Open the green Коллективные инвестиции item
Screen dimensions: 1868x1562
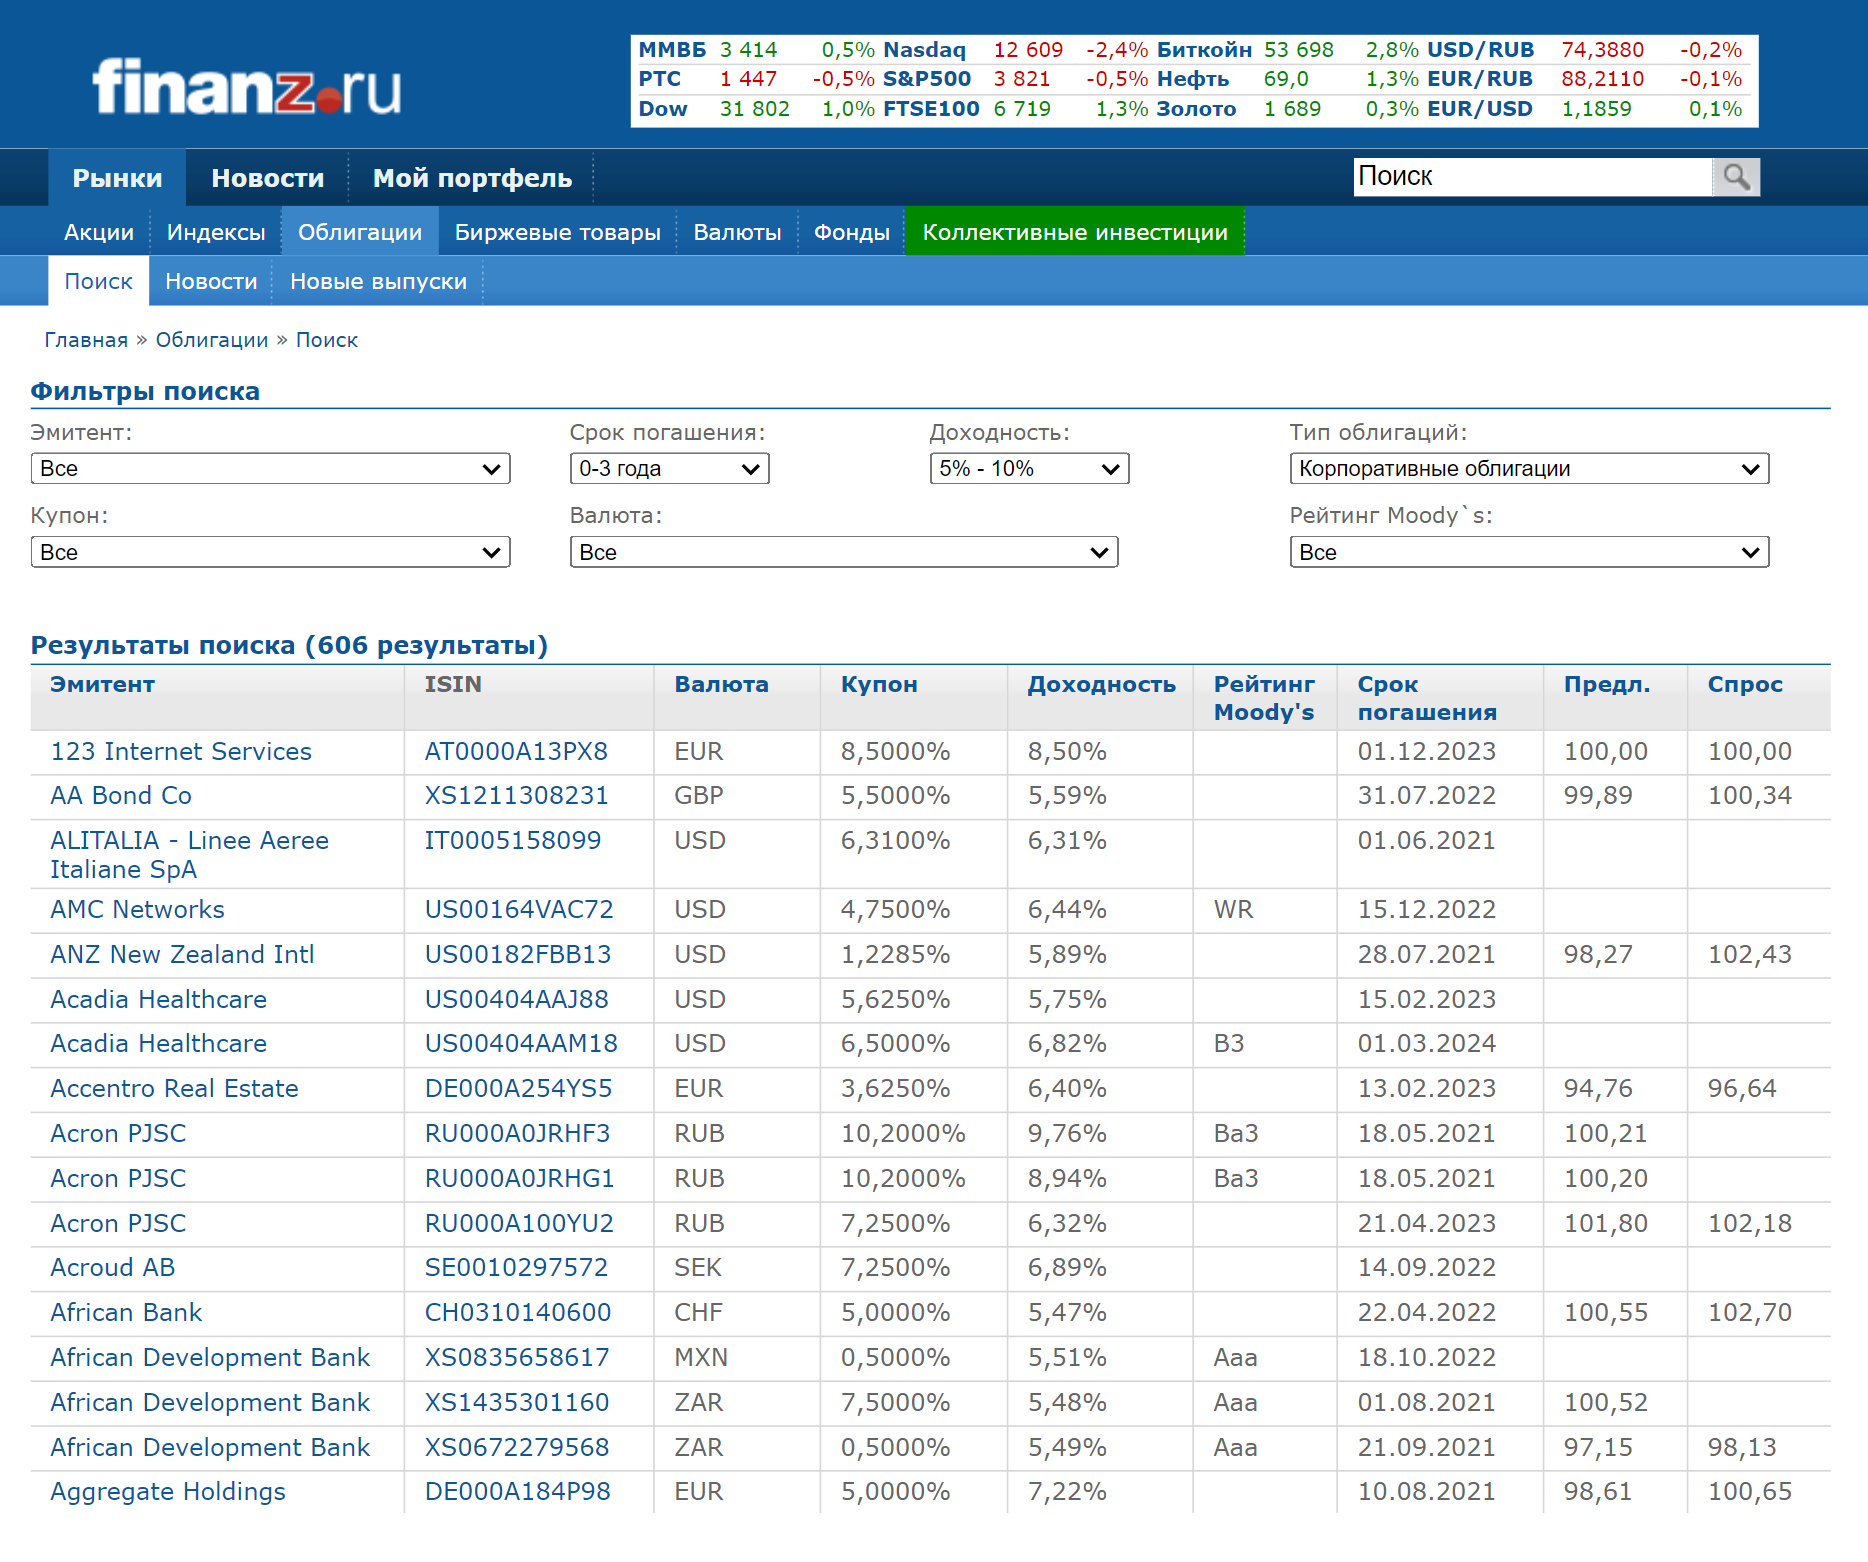(1075, 232)
